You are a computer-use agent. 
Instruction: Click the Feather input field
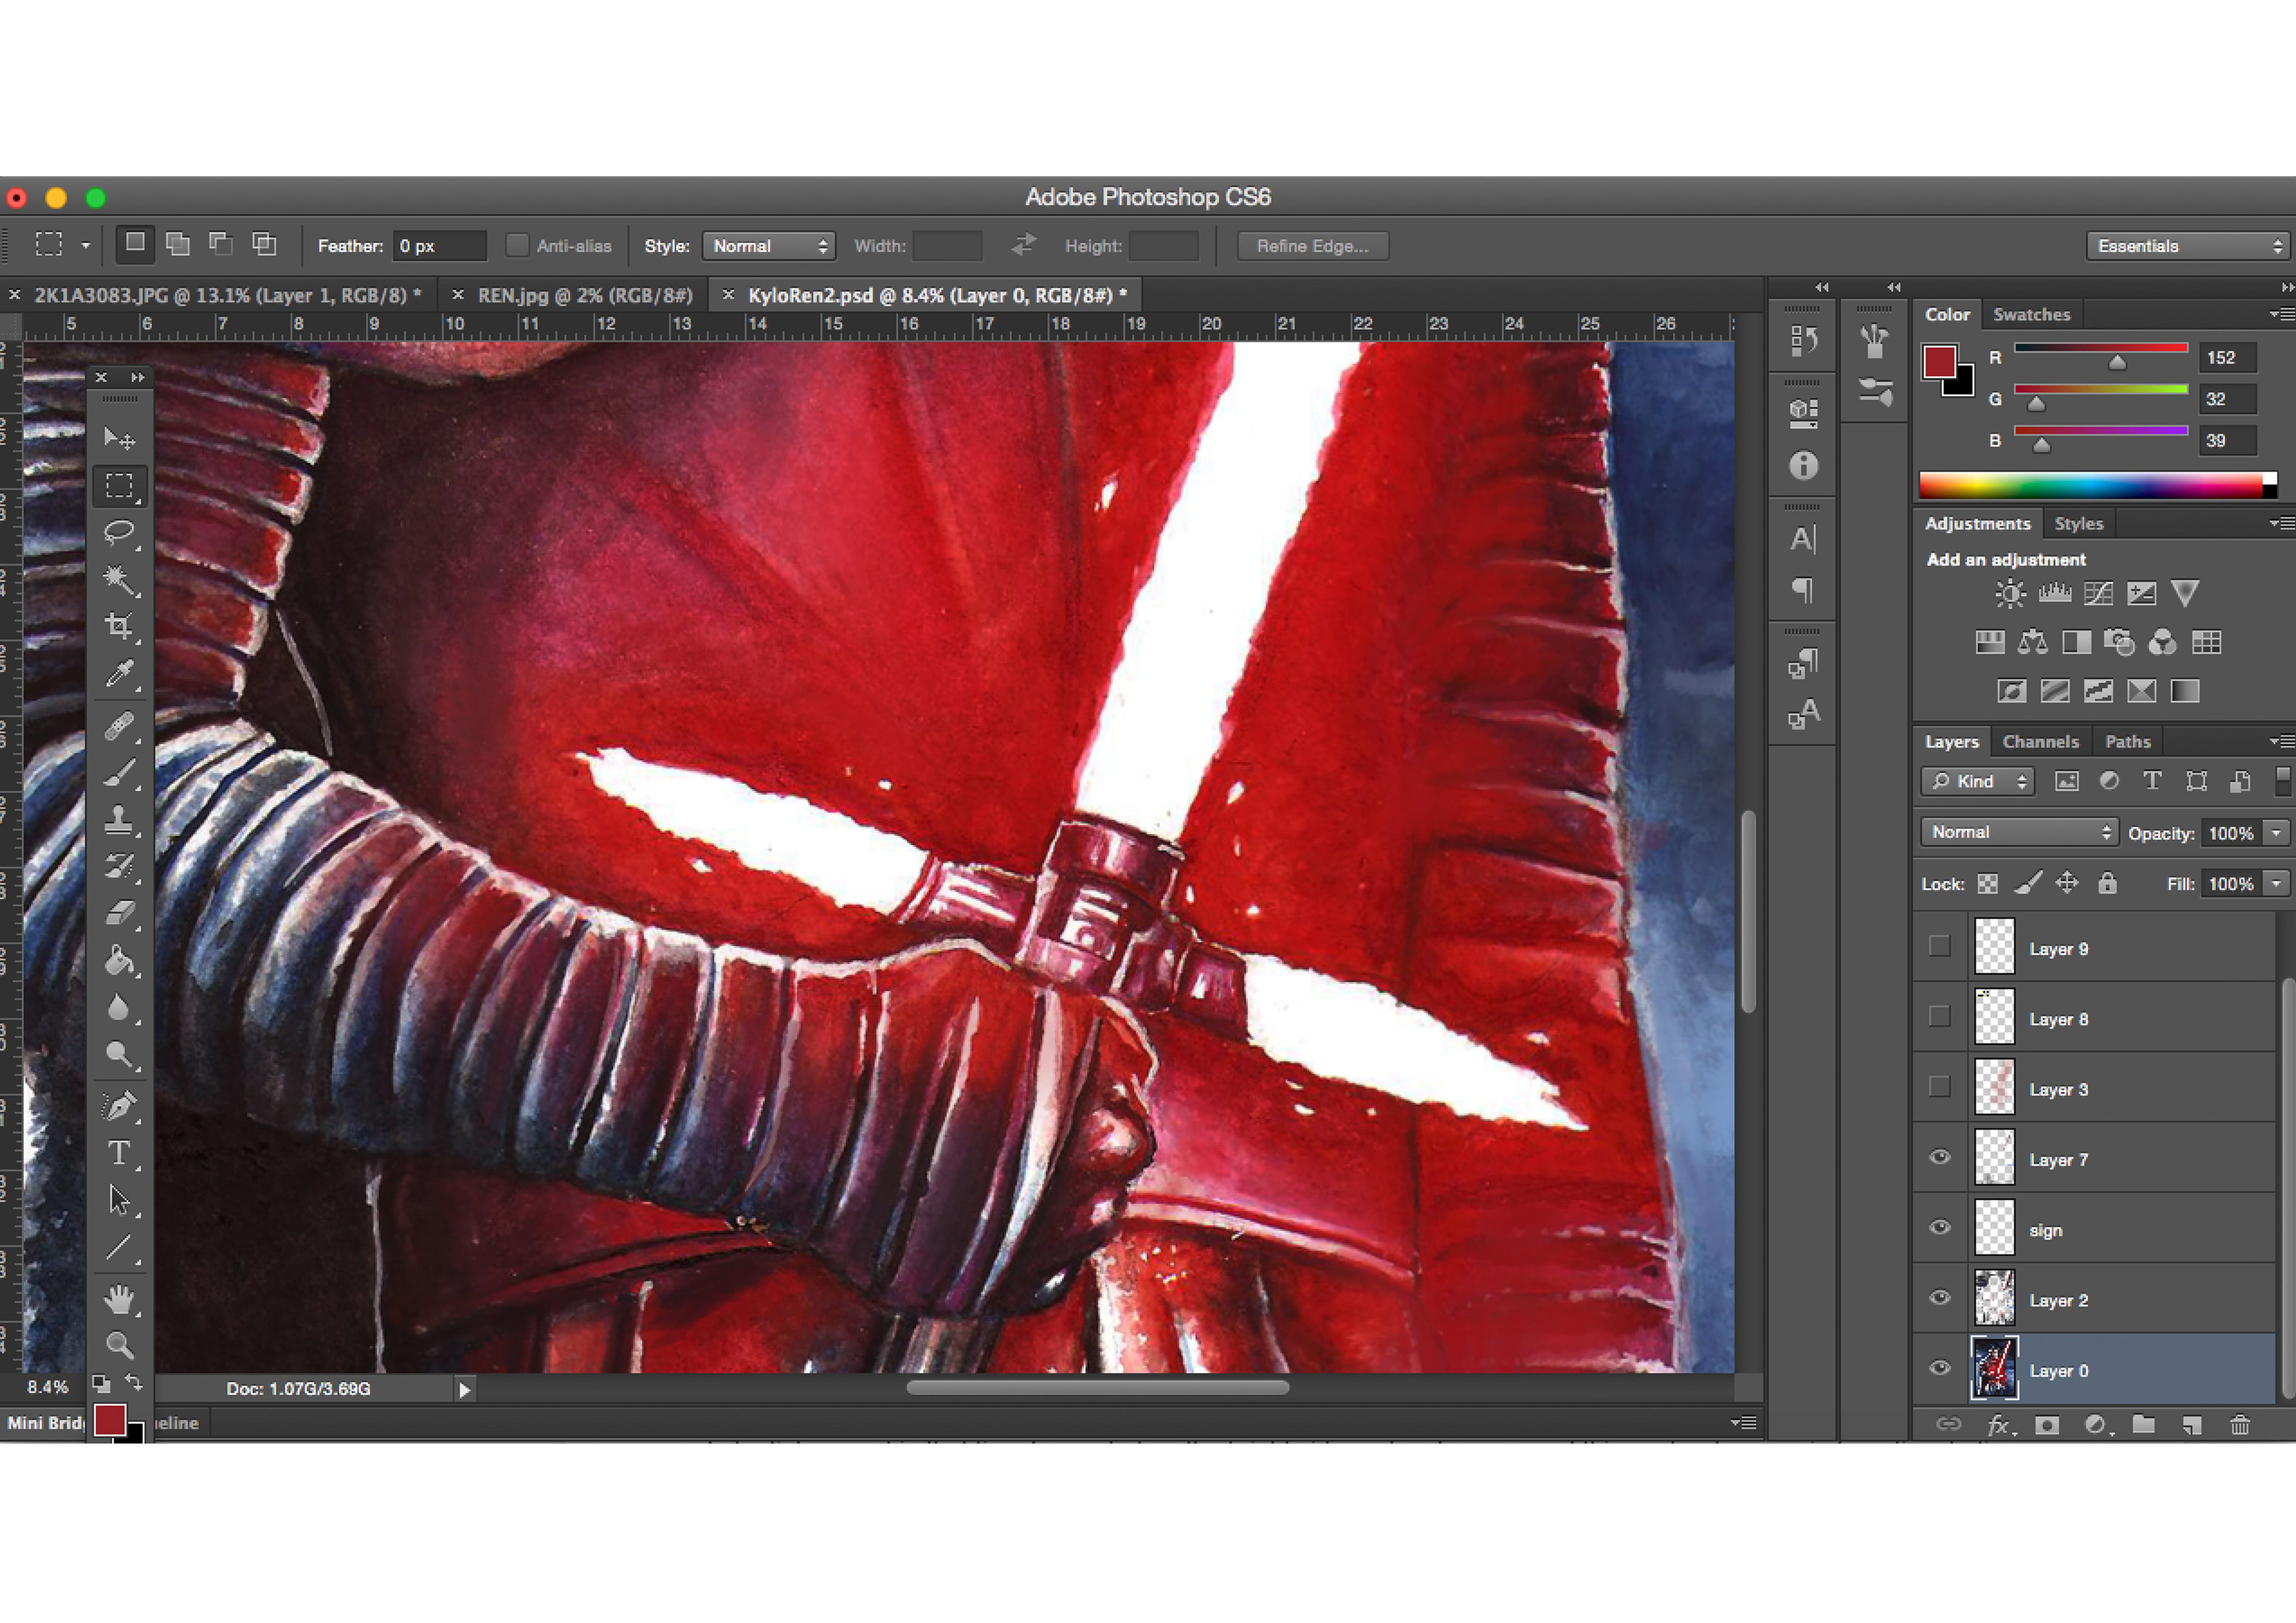[x=440, y=246]
